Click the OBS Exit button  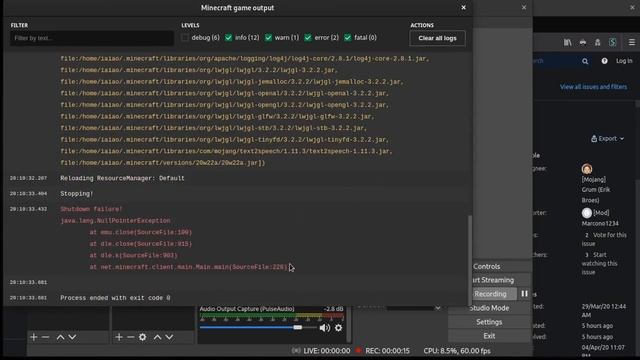point(489,336)
